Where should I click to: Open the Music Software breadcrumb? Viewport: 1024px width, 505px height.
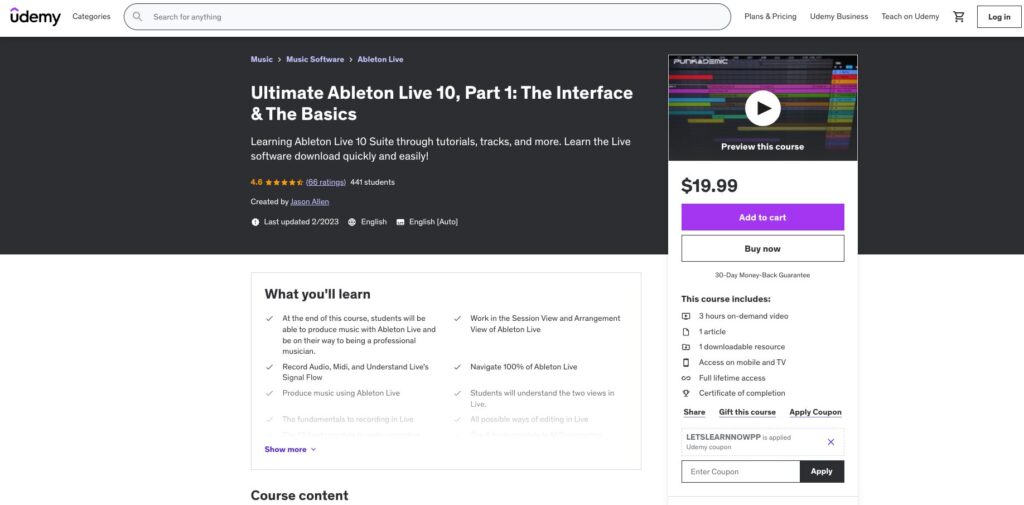[x=315, y=60]
